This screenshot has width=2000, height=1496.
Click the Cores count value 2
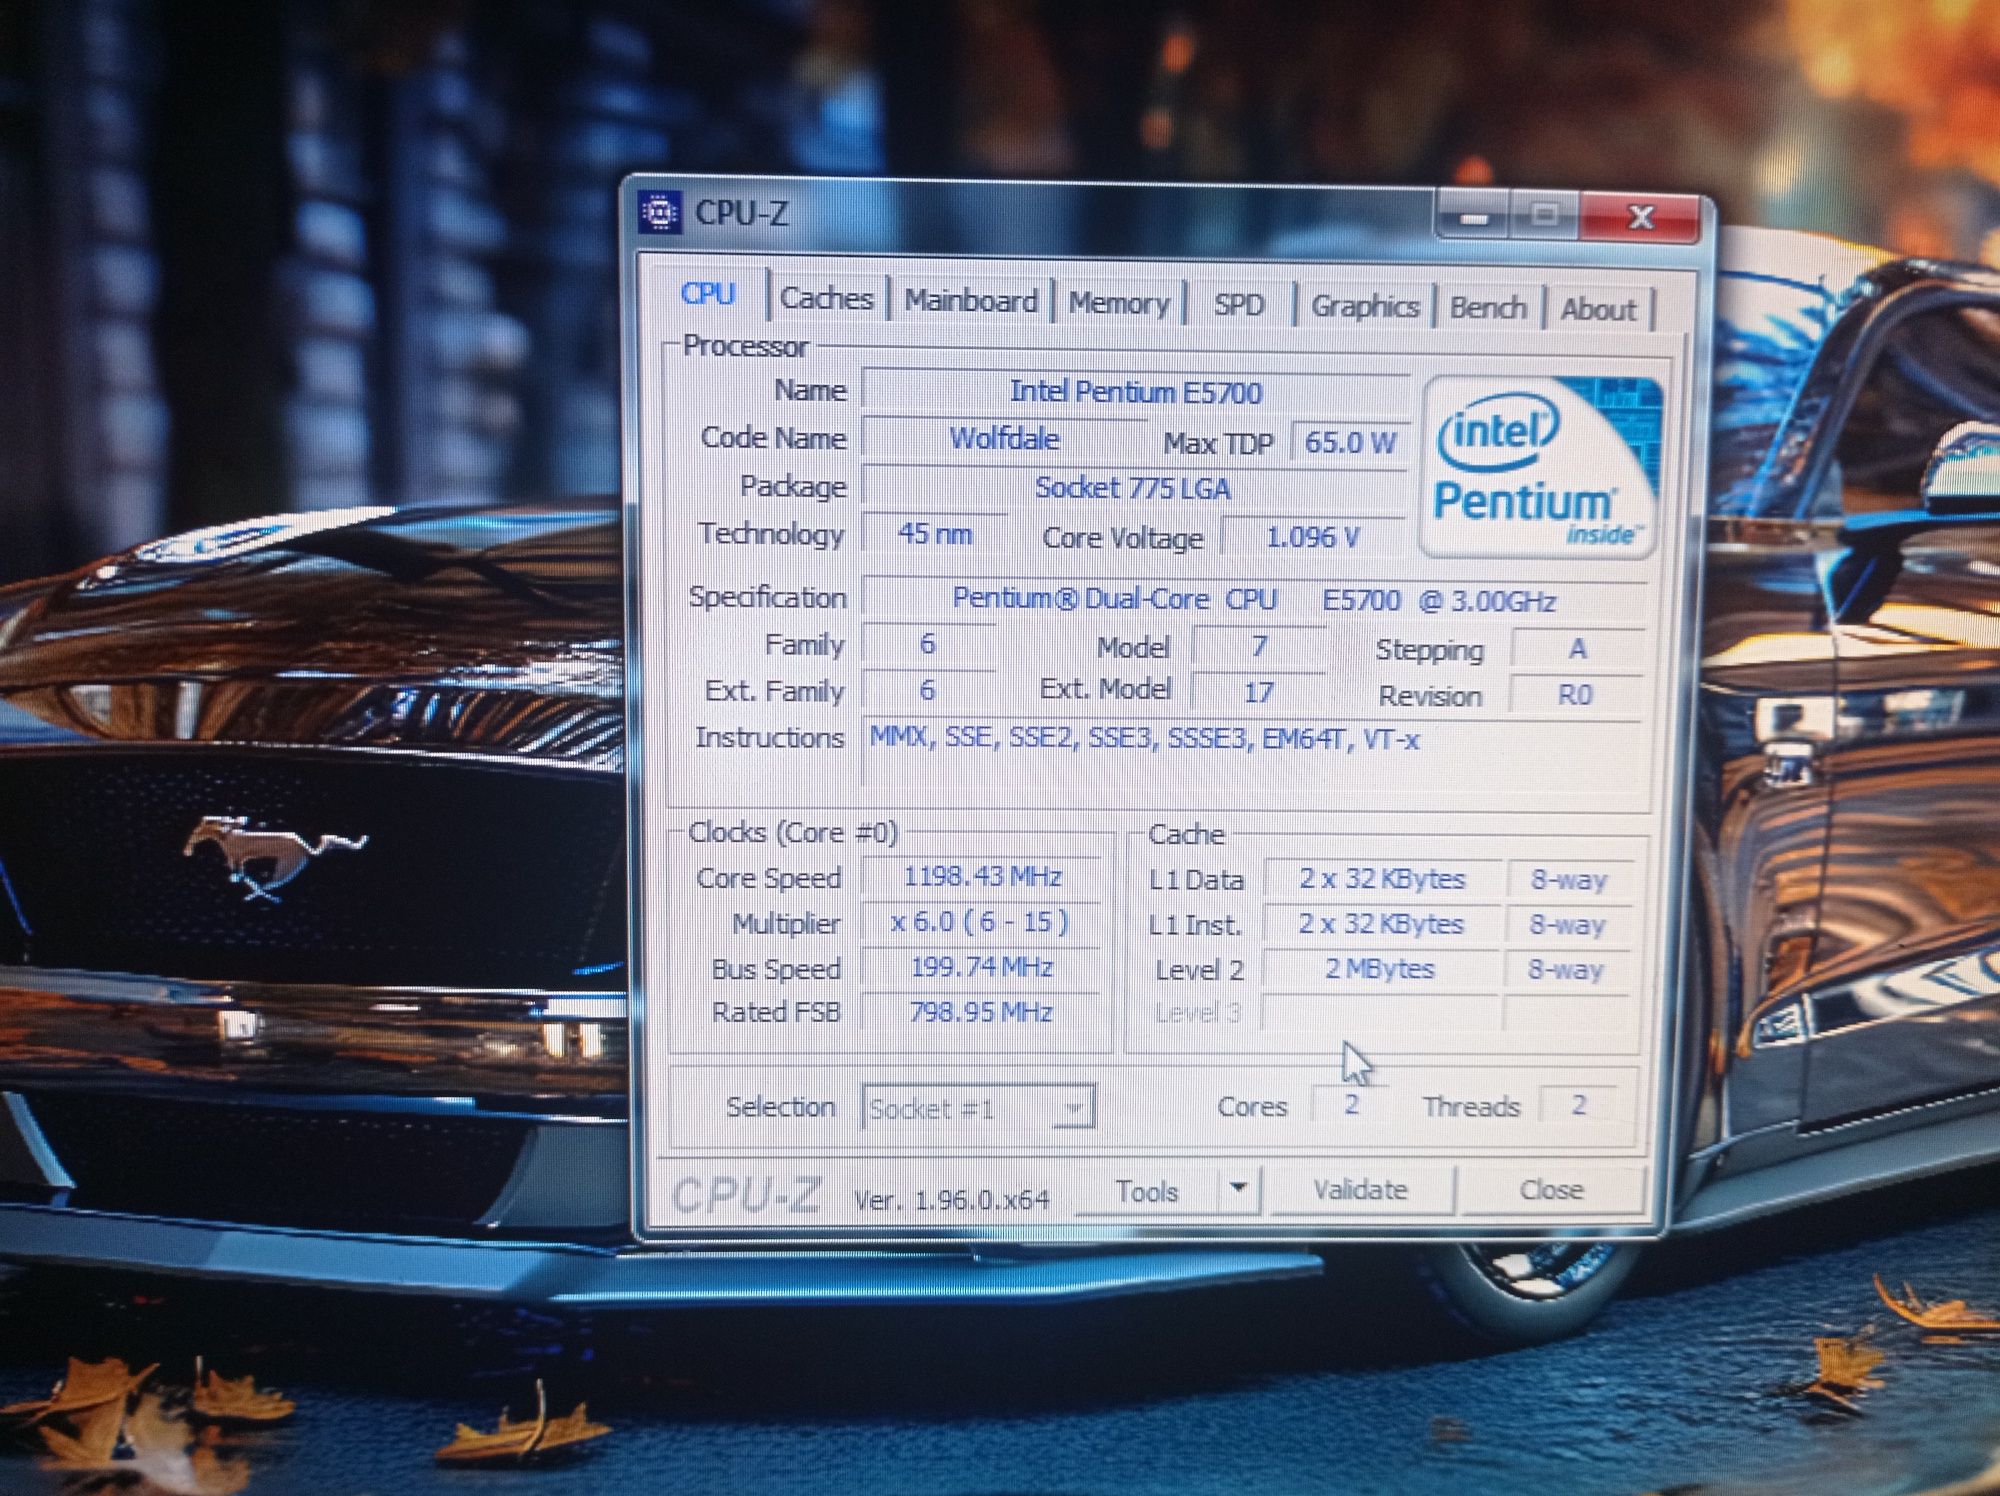(1351, 1105)
